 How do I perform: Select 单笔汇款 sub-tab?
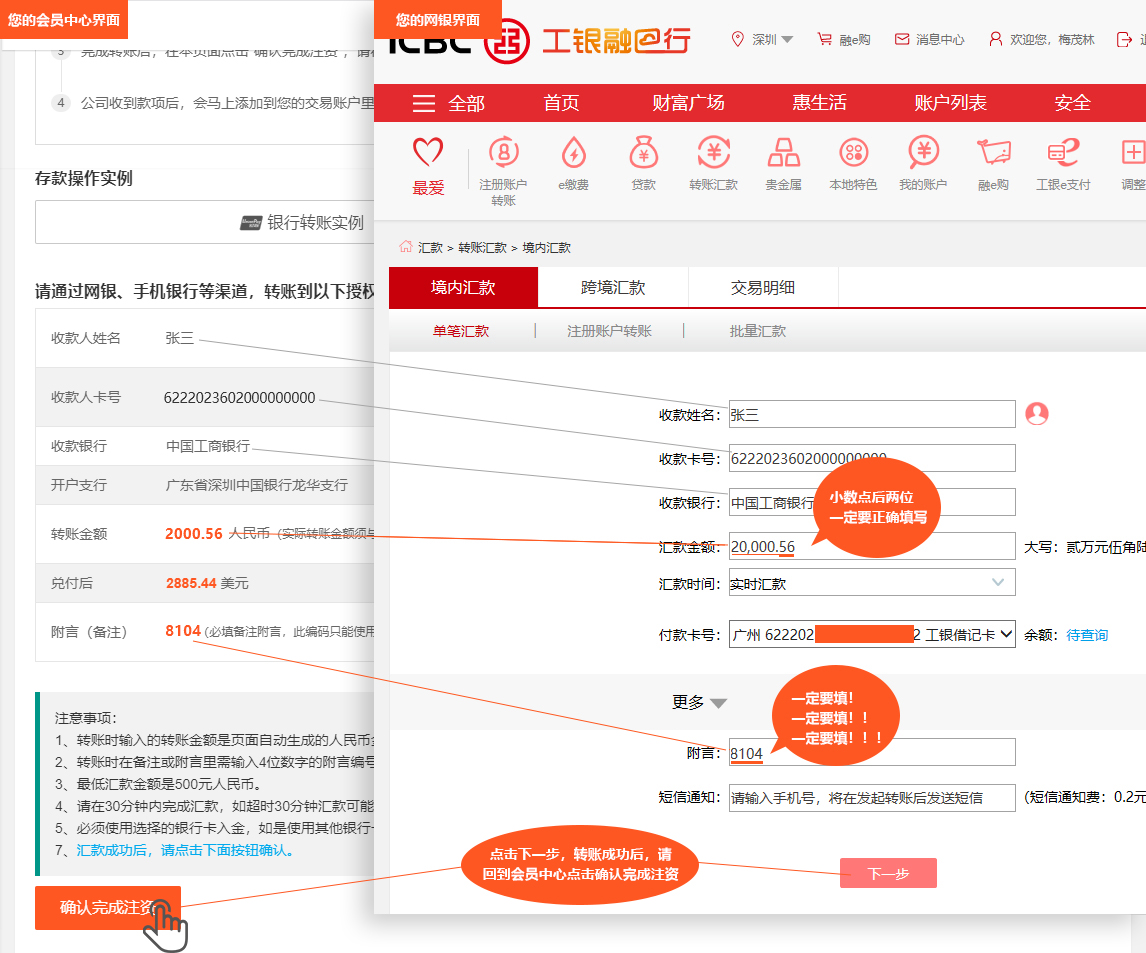(460, 331)
